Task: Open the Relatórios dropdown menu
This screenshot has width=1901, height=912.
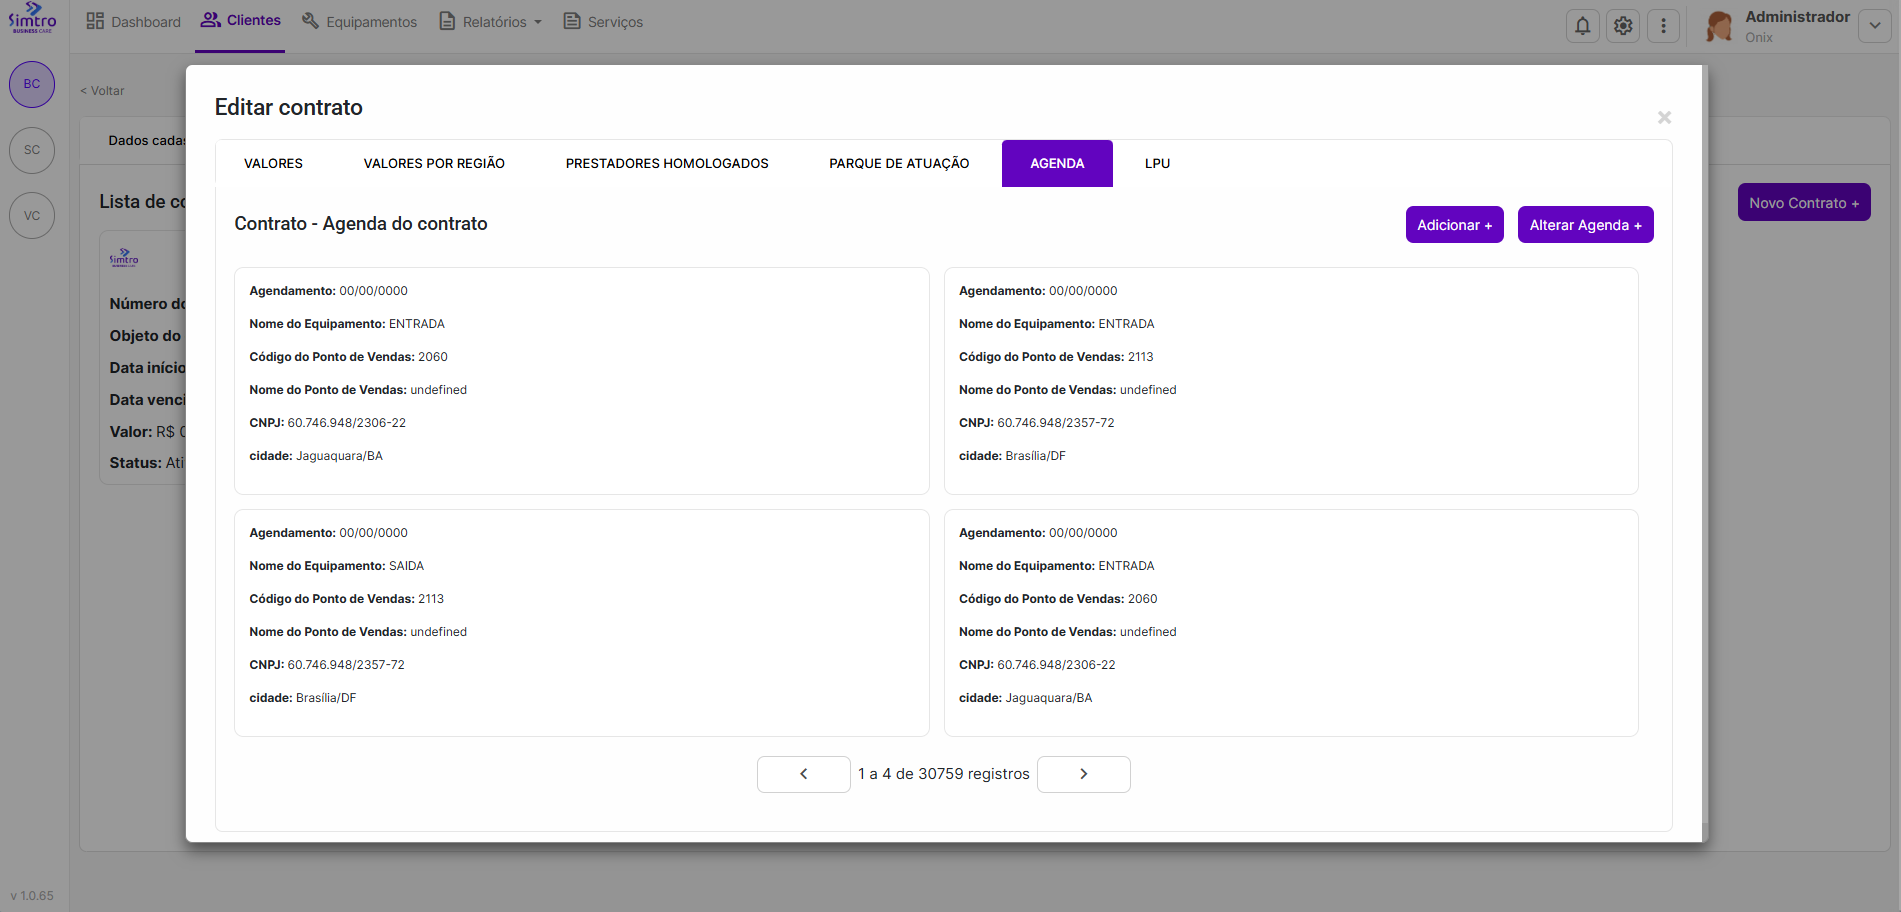Action: point(491,22)
